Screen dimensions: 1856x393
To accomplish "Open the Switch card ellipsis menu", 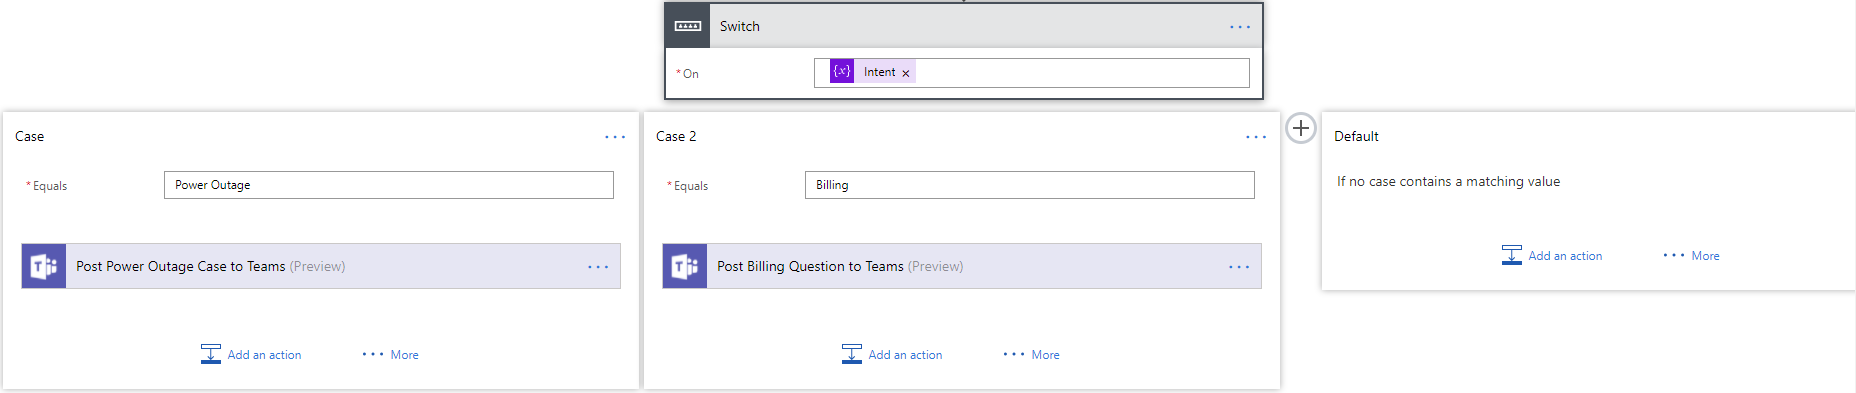I will tap(1240, 27).
